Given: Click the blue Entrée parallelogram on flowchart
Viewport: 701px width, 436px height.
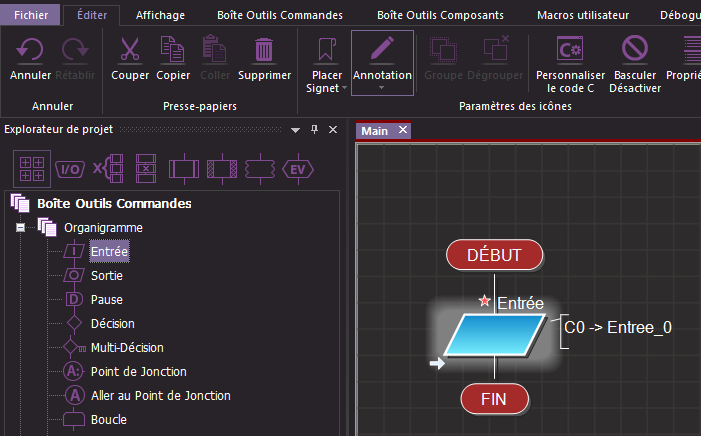Looking at the screenshot, I should coord(494,335).
